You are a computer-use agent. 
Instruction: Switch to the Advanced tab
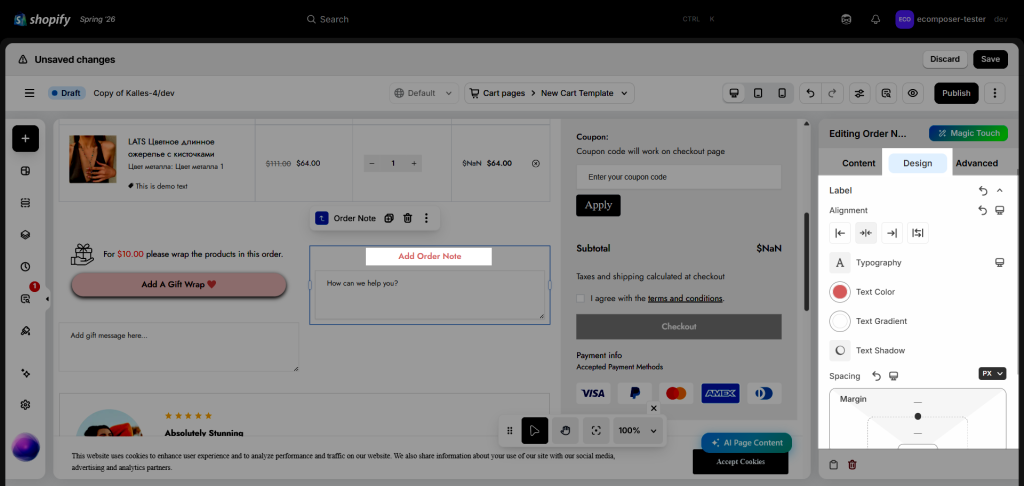coord(976,163)
